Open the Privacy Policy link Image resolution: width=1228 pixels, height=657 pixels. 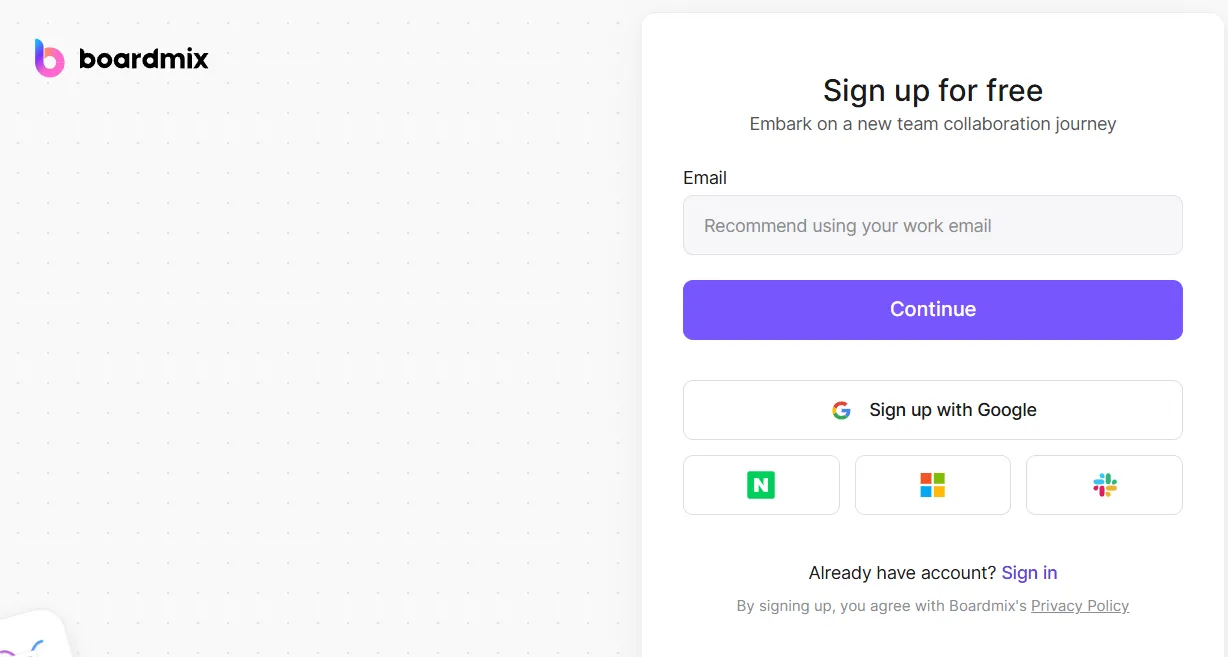tap(1079, 606)
